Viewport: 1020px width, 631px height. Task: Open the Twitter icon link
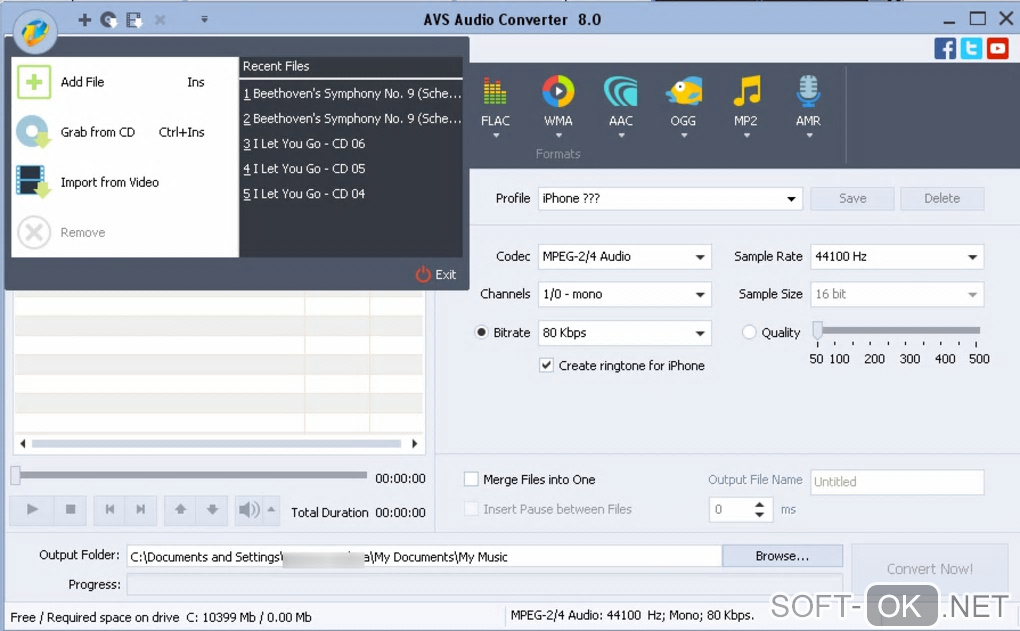[x=971, y=49]
